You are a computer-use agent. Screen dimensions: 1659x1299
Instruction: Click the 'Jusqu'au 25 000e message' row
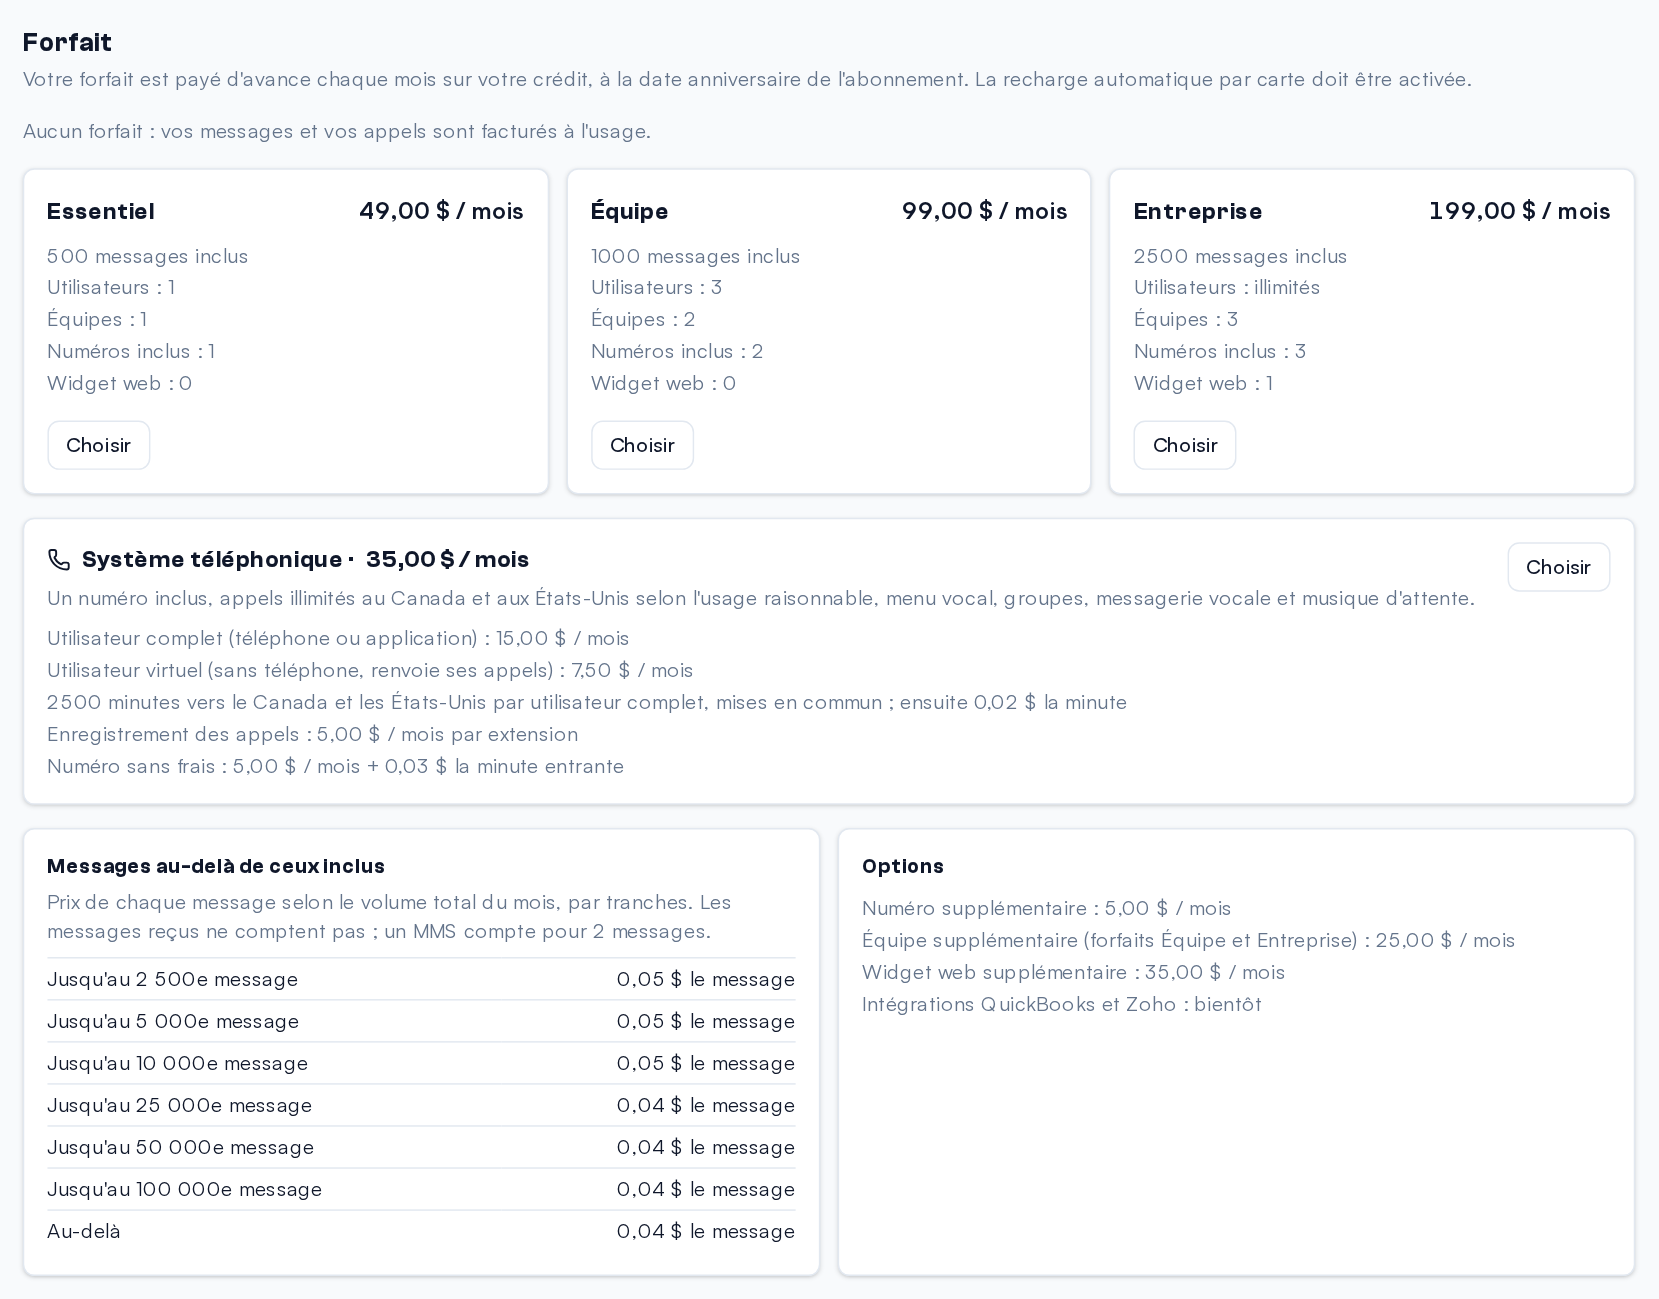pyautogui.click(x=421, y=1105)
